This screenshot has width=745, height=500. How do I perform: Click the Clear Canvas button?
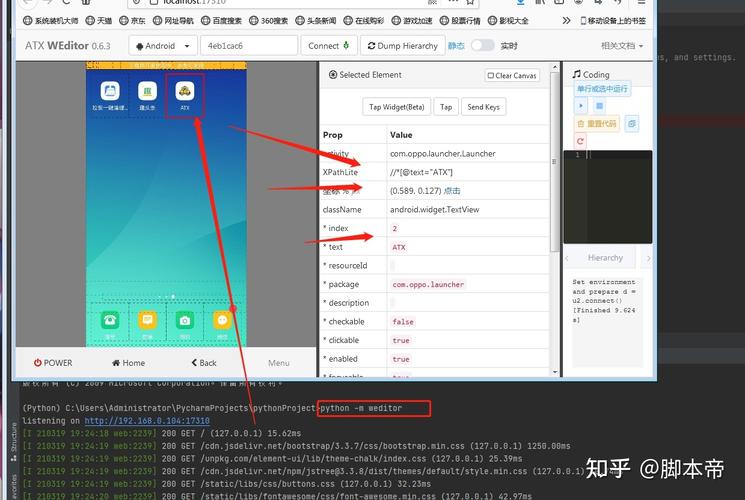pos(512,75)
